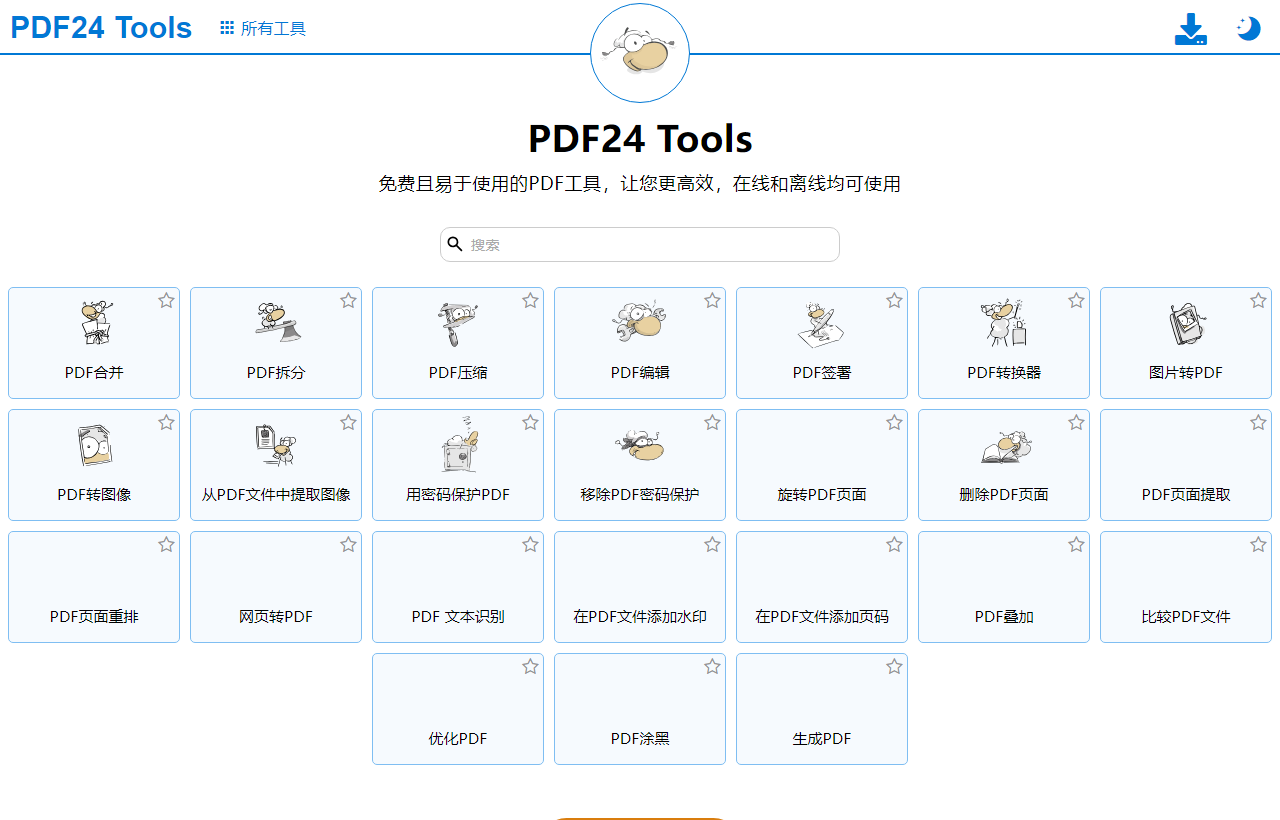Star the 从PDF文件中提取图像 tool
Screen dimensions: 1280x820
click(348, 422)
